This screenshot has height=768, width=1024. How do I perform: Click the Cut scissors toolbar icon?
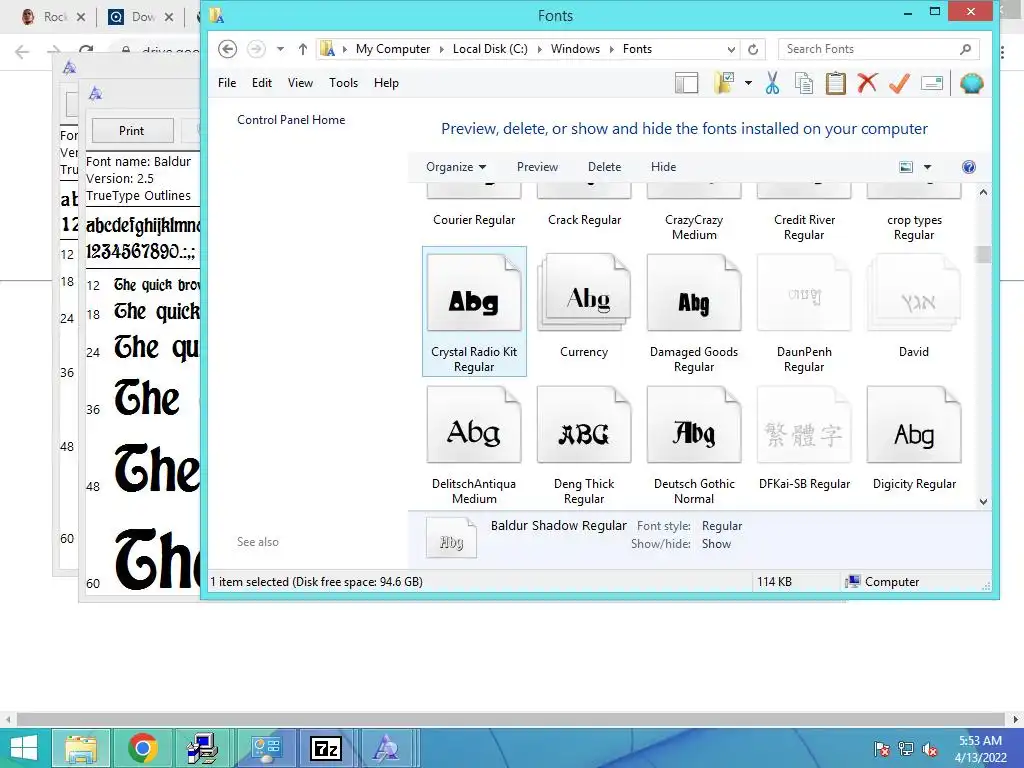773,84
